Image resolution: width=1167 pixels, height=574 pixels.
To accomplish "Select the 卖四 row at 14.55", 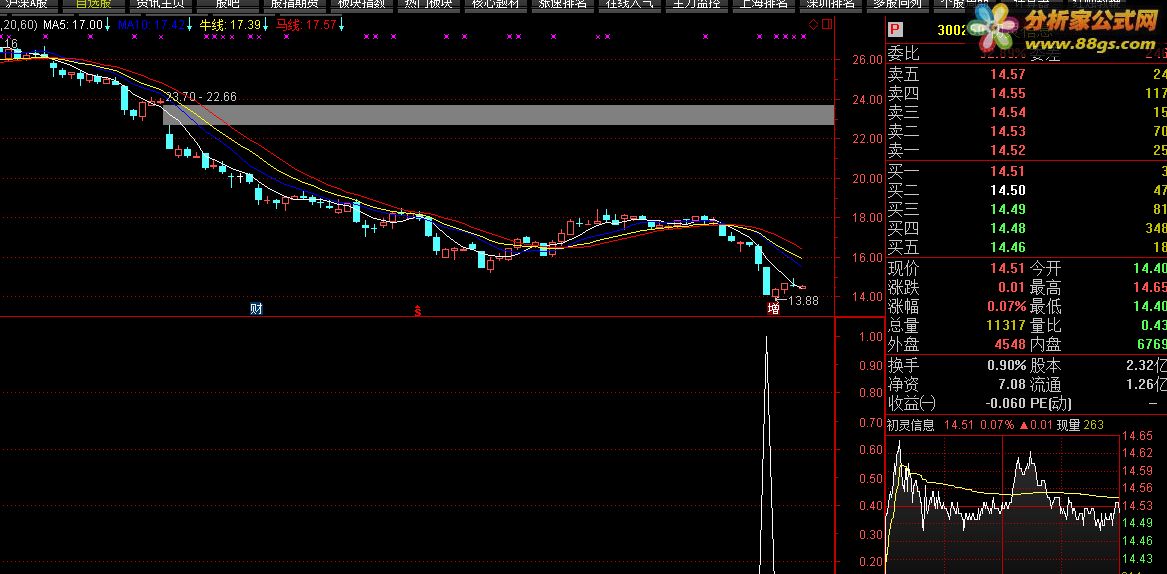I will tap(1026, 93).
